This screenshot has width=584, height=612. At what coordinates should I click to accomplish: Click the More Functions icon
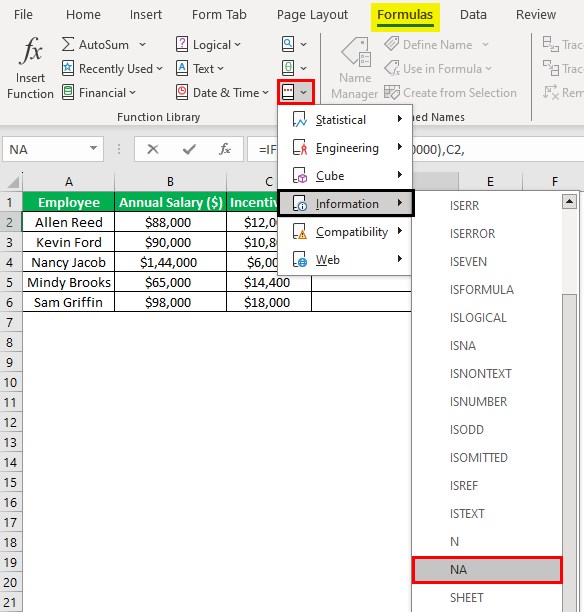click(288, 93)
